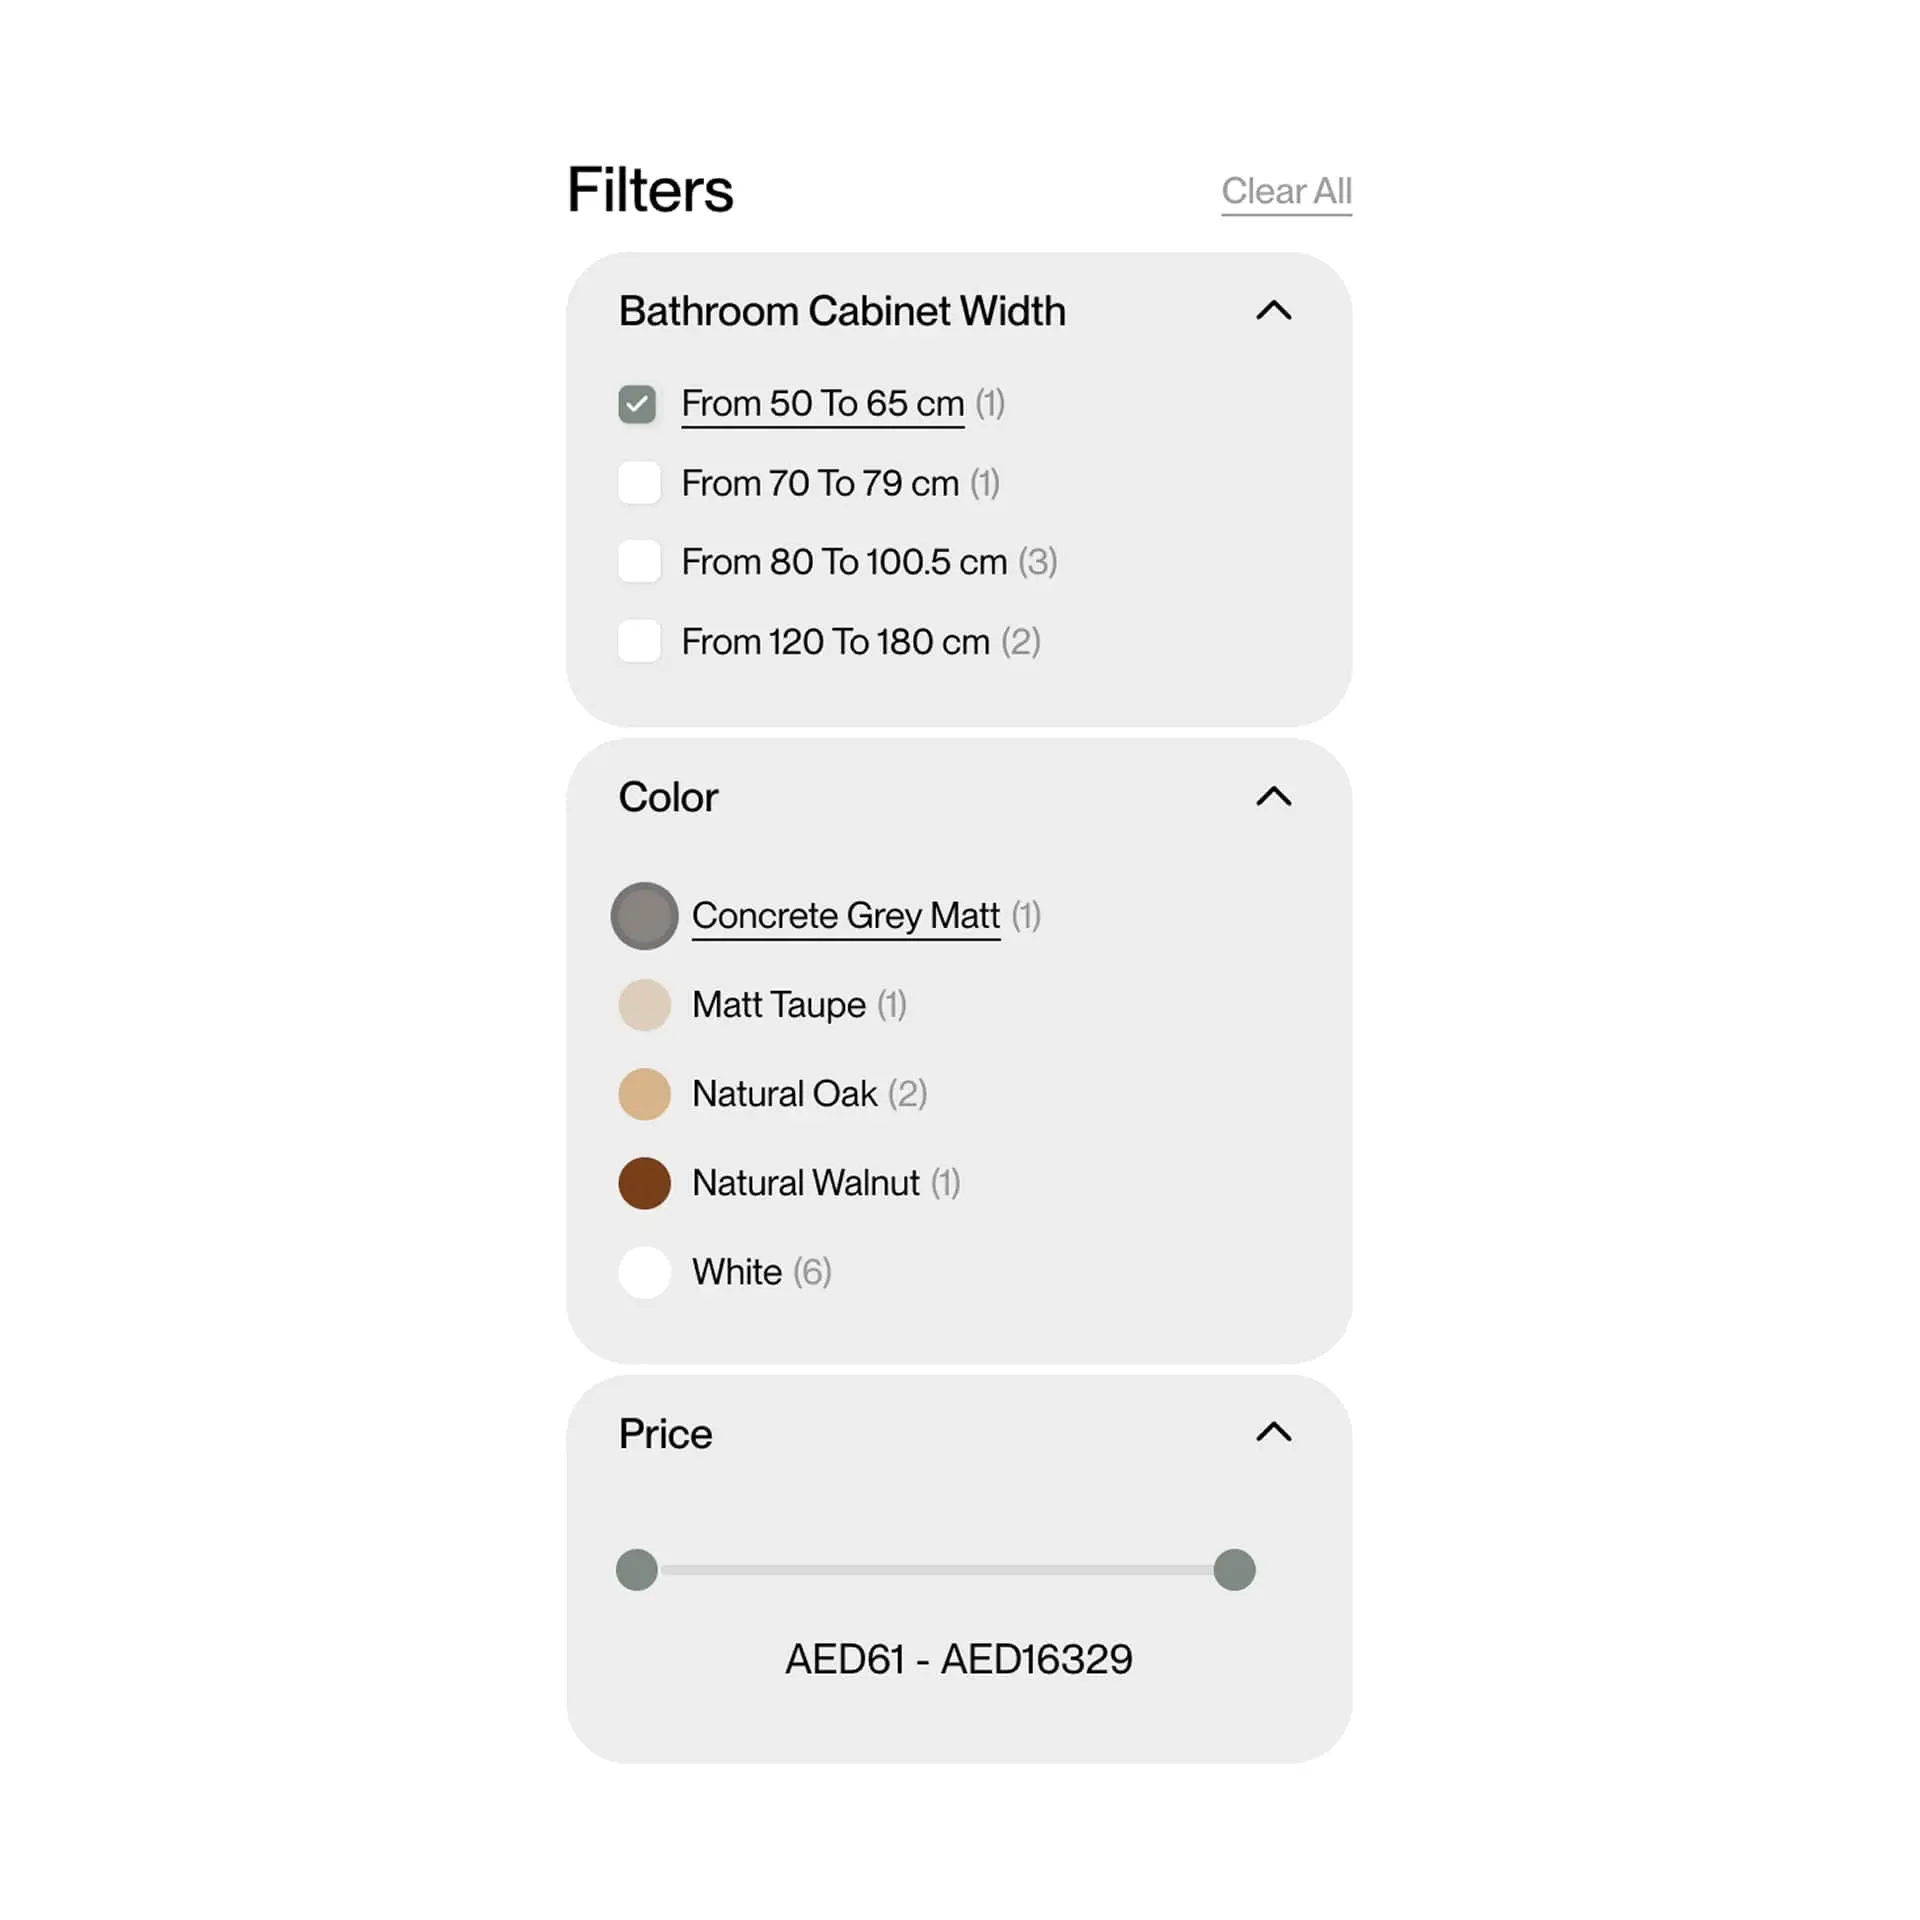
Task: Pick the Natural Walnut color swatch
Action: [644, 1183]
